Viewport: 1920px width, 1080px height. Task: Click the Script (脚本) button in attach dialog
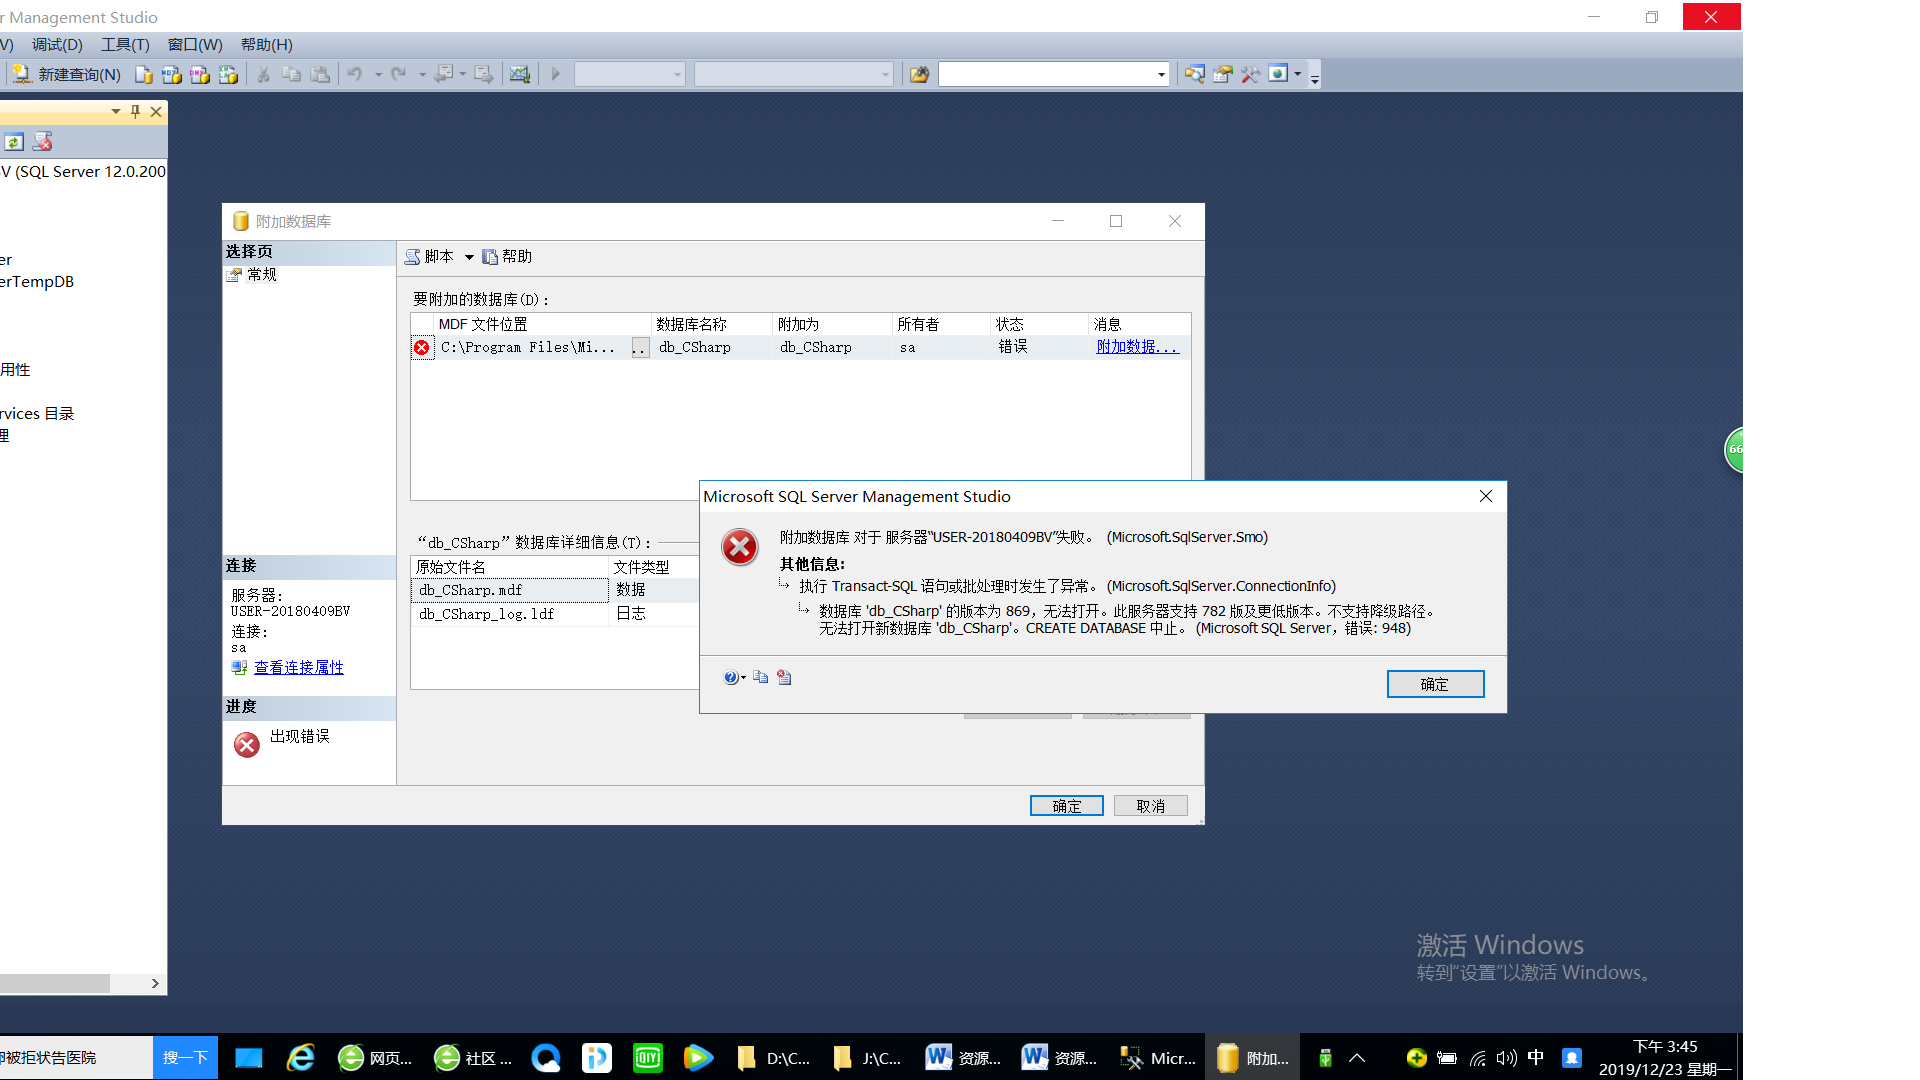pos(429,257)
